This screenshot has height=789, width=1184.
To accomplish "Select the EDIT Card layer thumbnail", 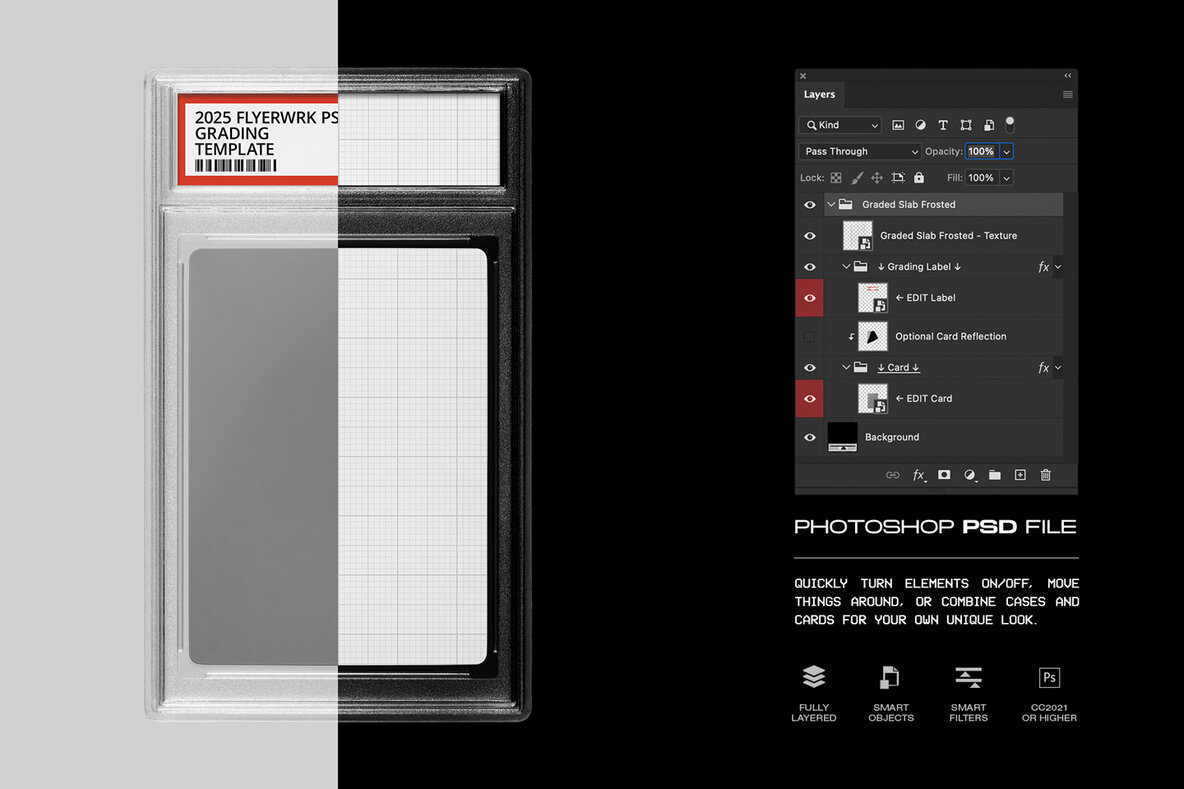I will (x=871, y=398).
